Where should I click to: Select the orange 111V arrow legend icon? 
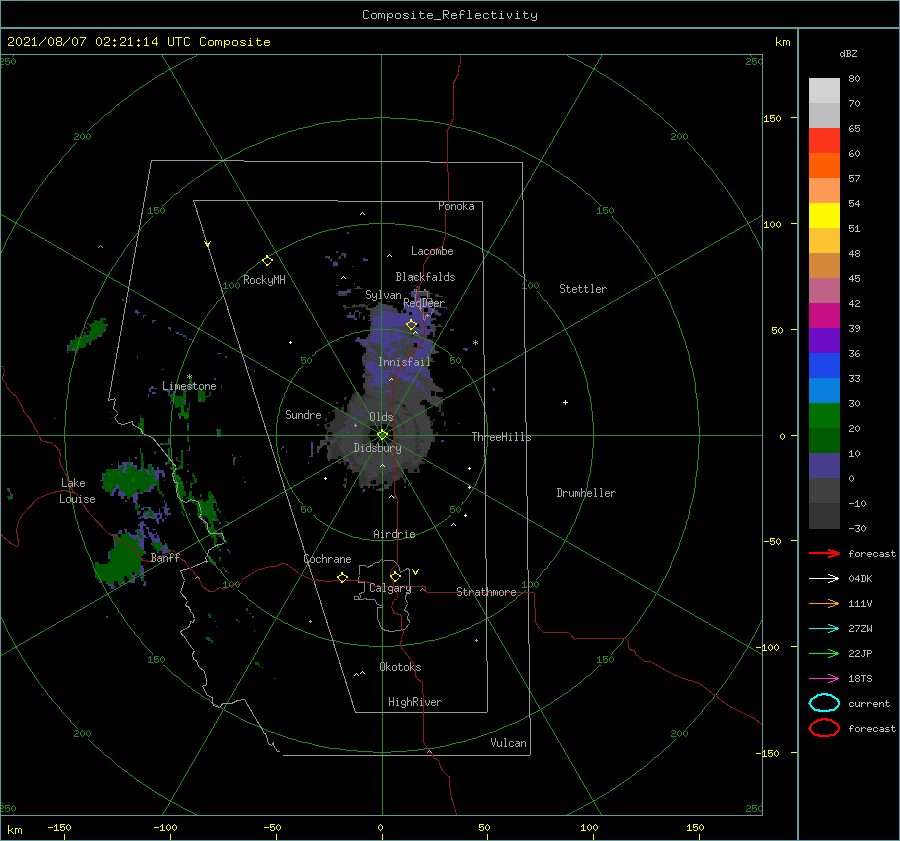coord(824,603)
